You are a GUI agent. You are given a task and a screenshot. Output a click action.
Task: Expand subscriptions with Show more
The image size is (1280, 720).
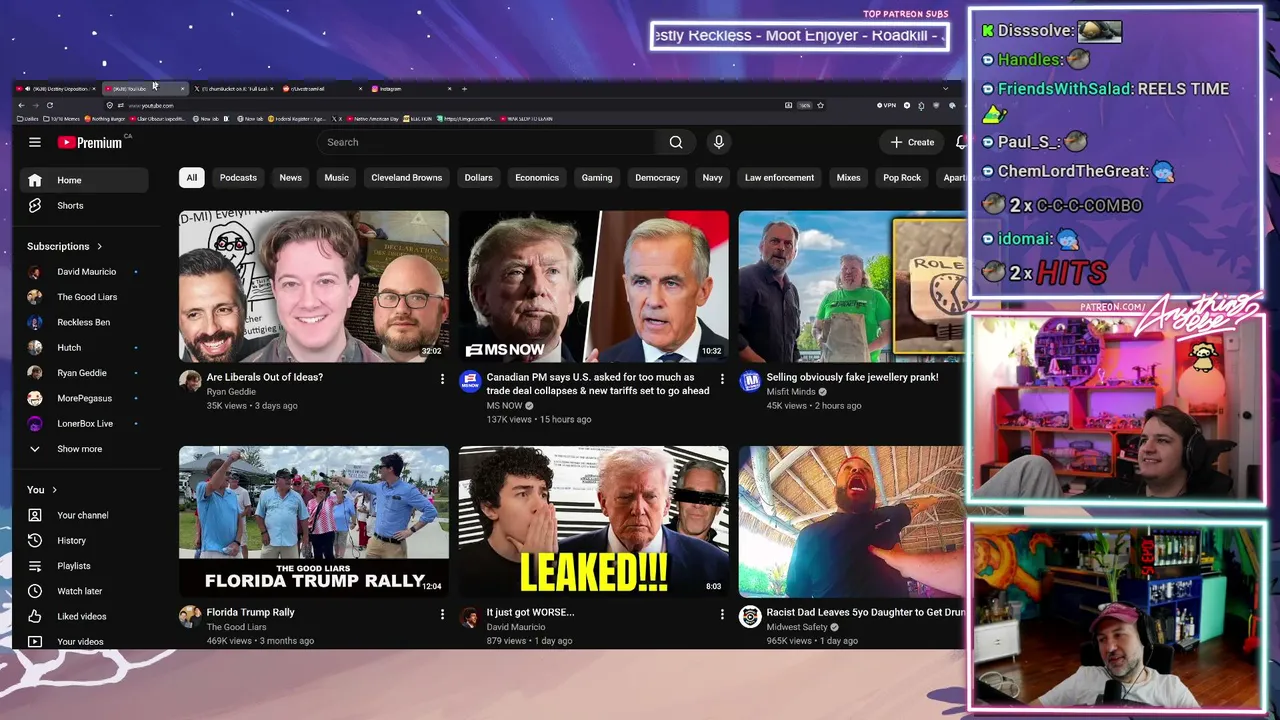tap(84, 449)
